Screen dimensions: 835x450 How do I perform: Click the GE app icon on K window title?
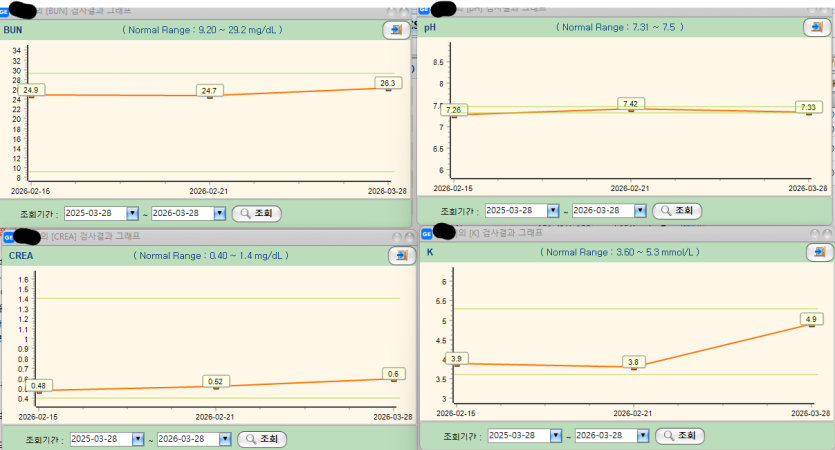tap(427, 234)
